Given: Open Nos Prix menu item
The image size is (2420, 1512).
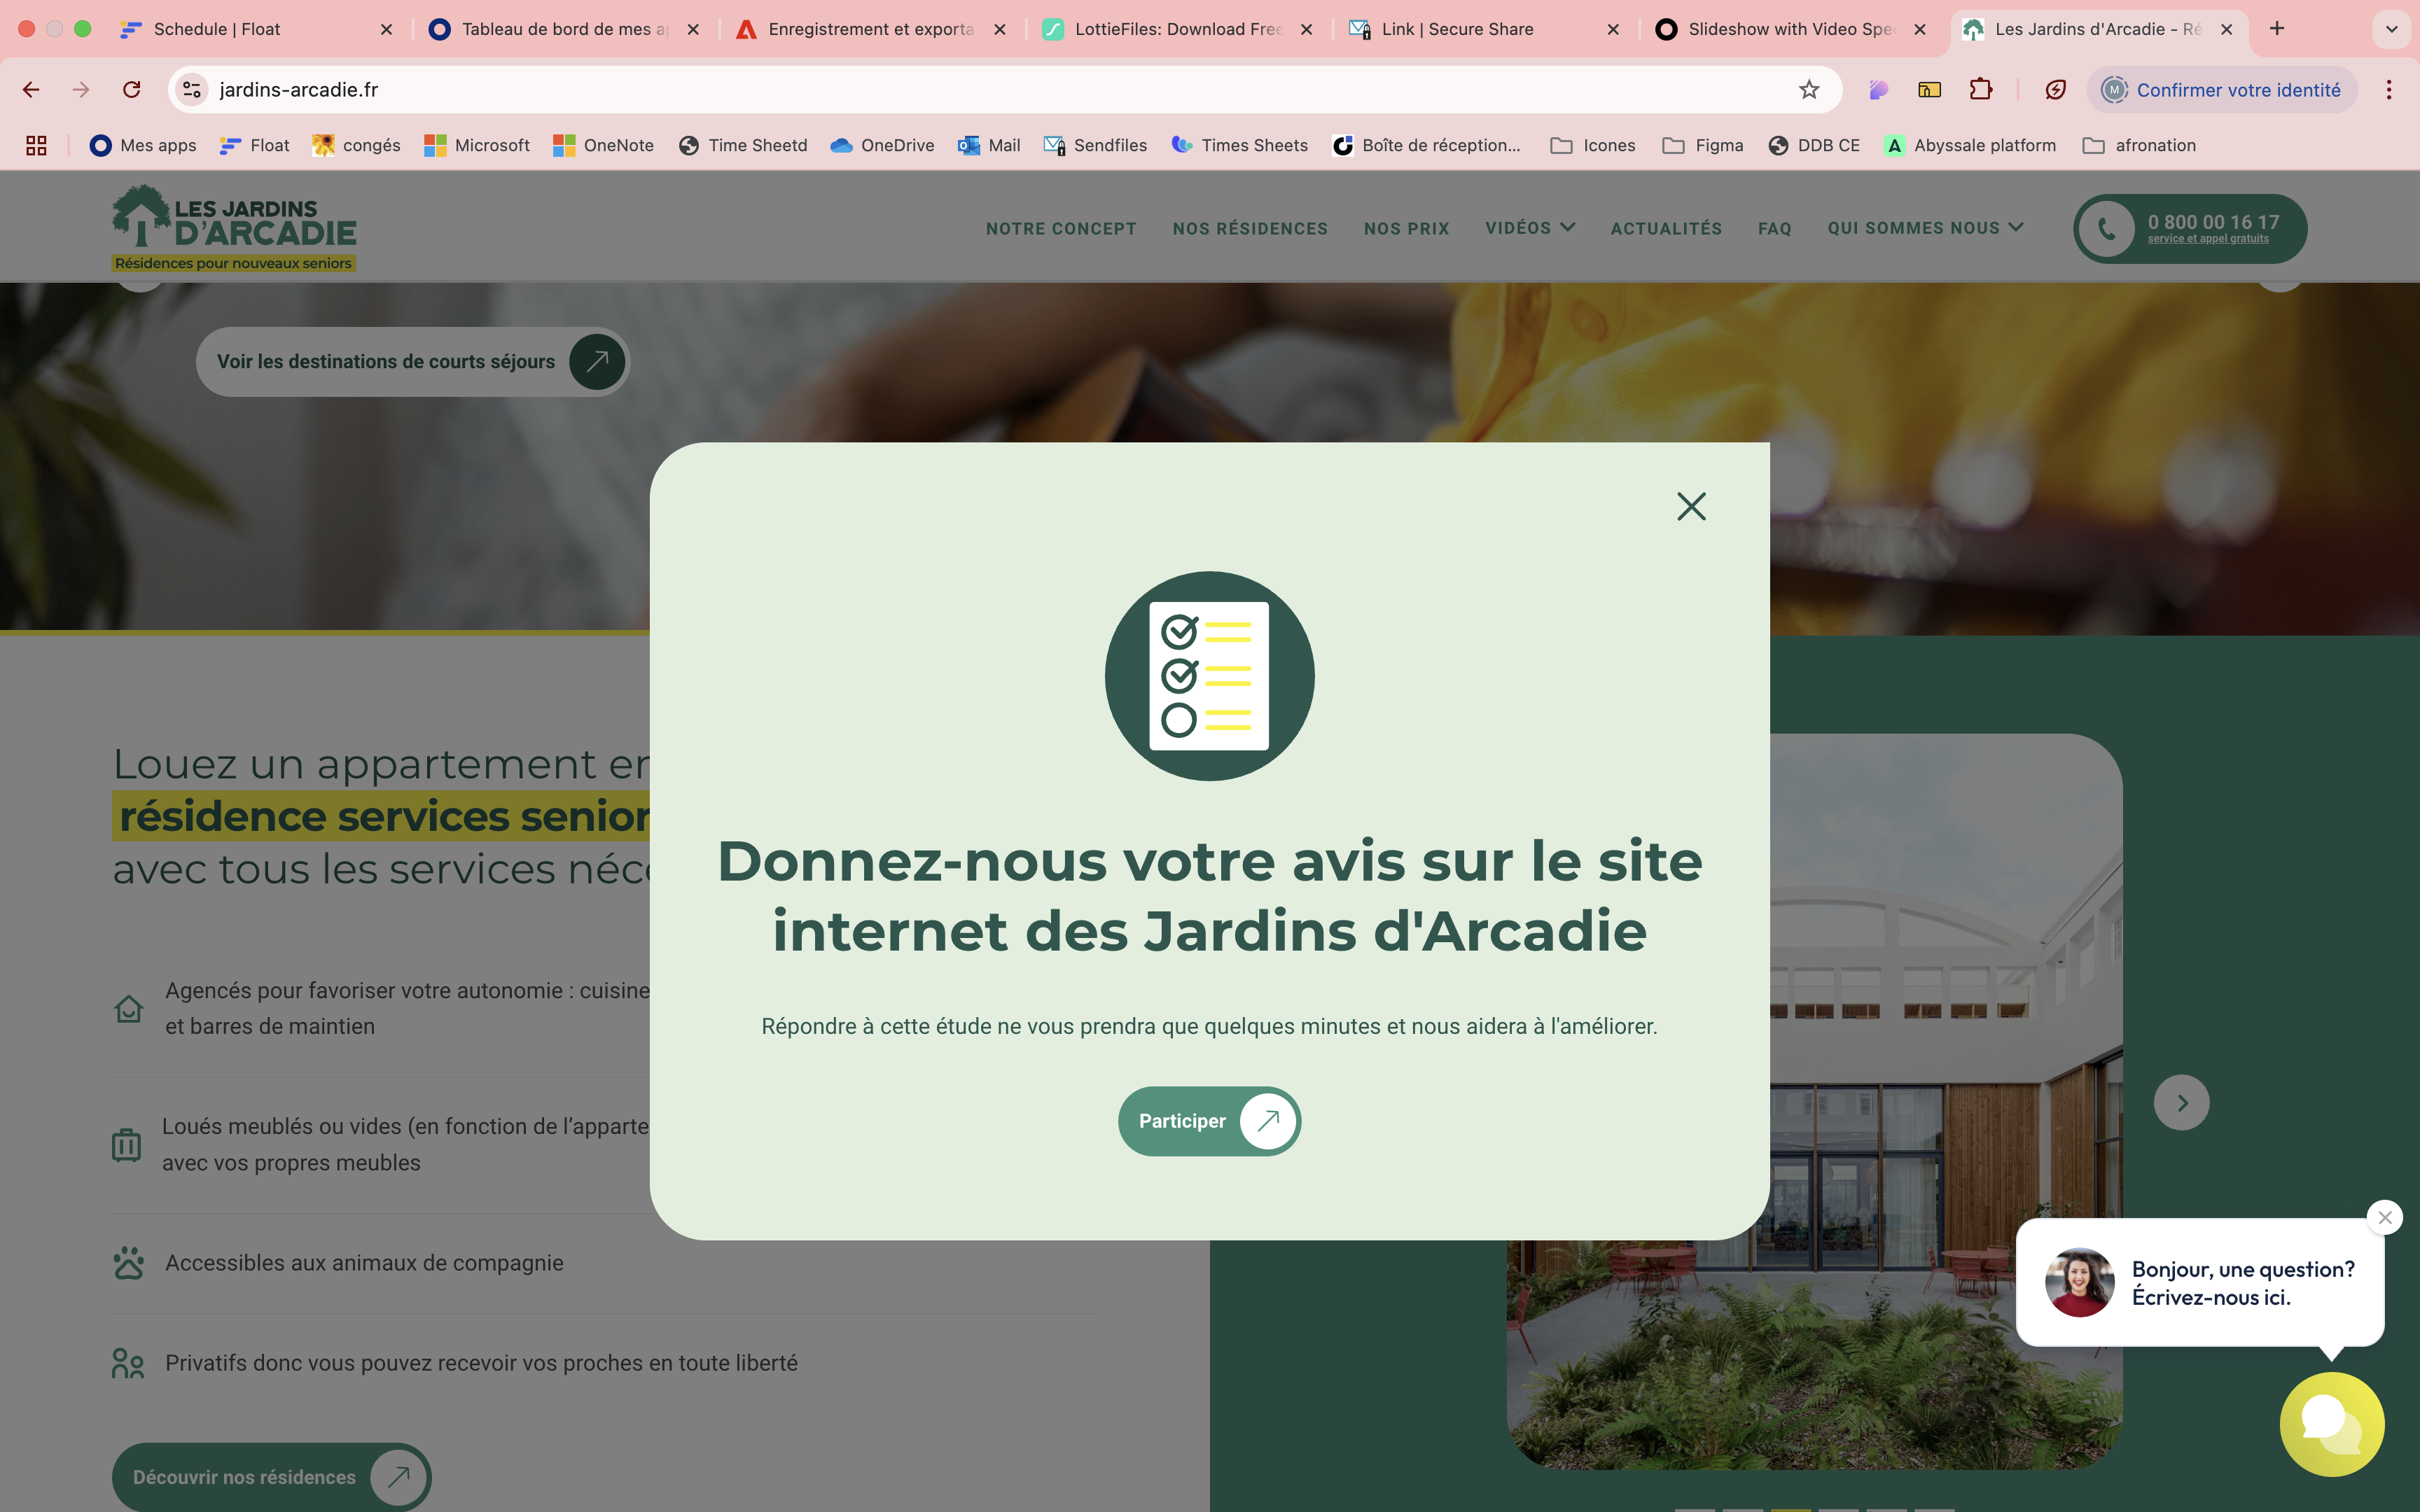Looking at the screenshot, I should pyautogui.click(x=1406, y=228).
